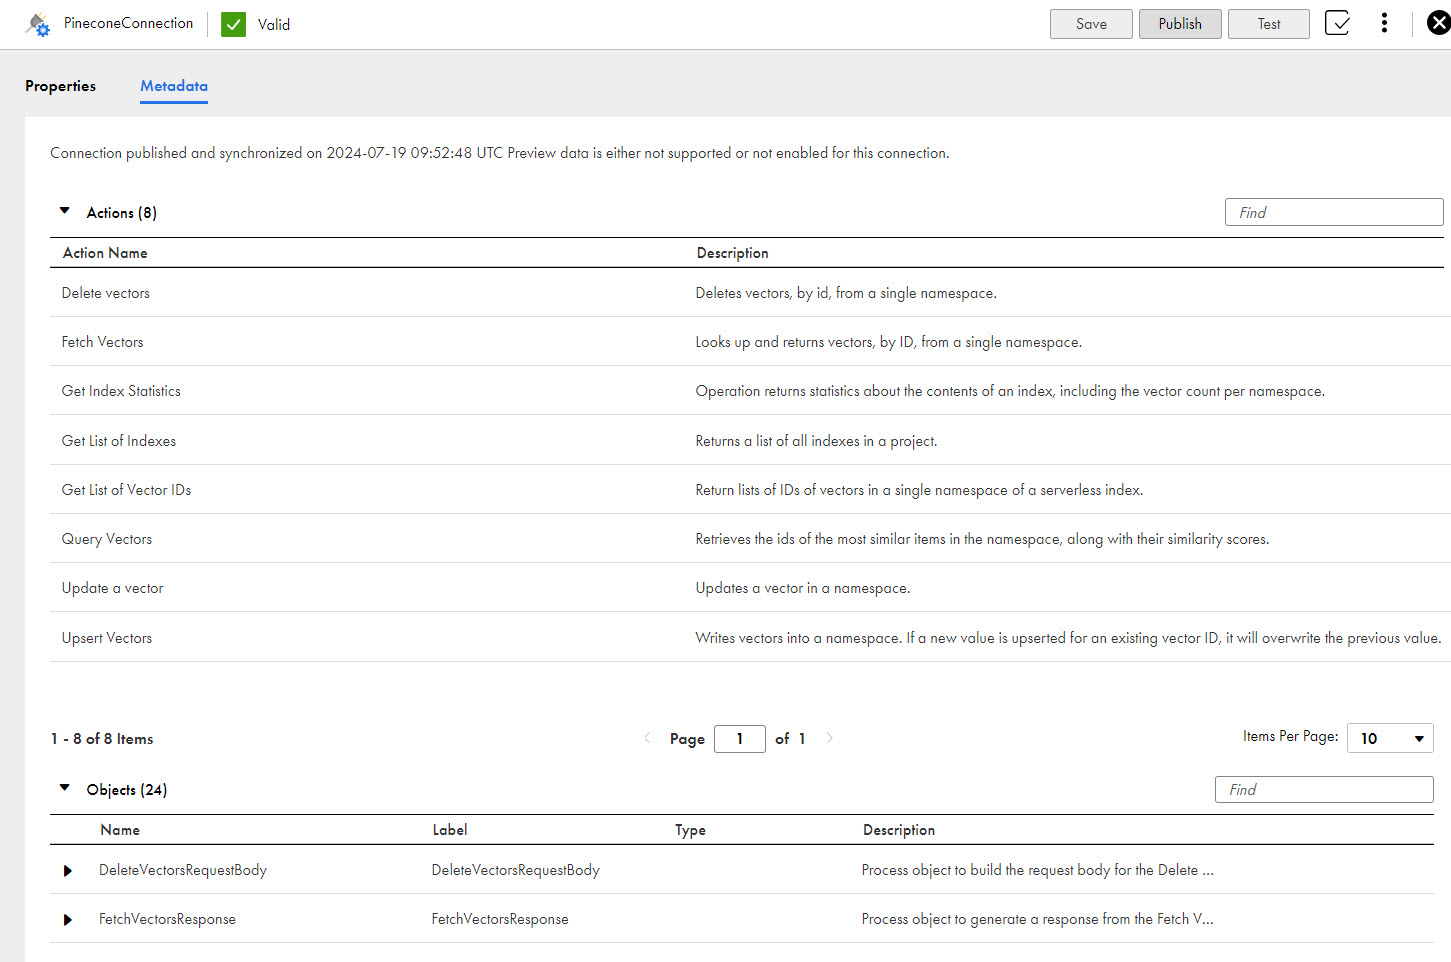The width and height of the screenshot is (1451, 962).
Task: Go to the previous page arrow
Action: 647,738
